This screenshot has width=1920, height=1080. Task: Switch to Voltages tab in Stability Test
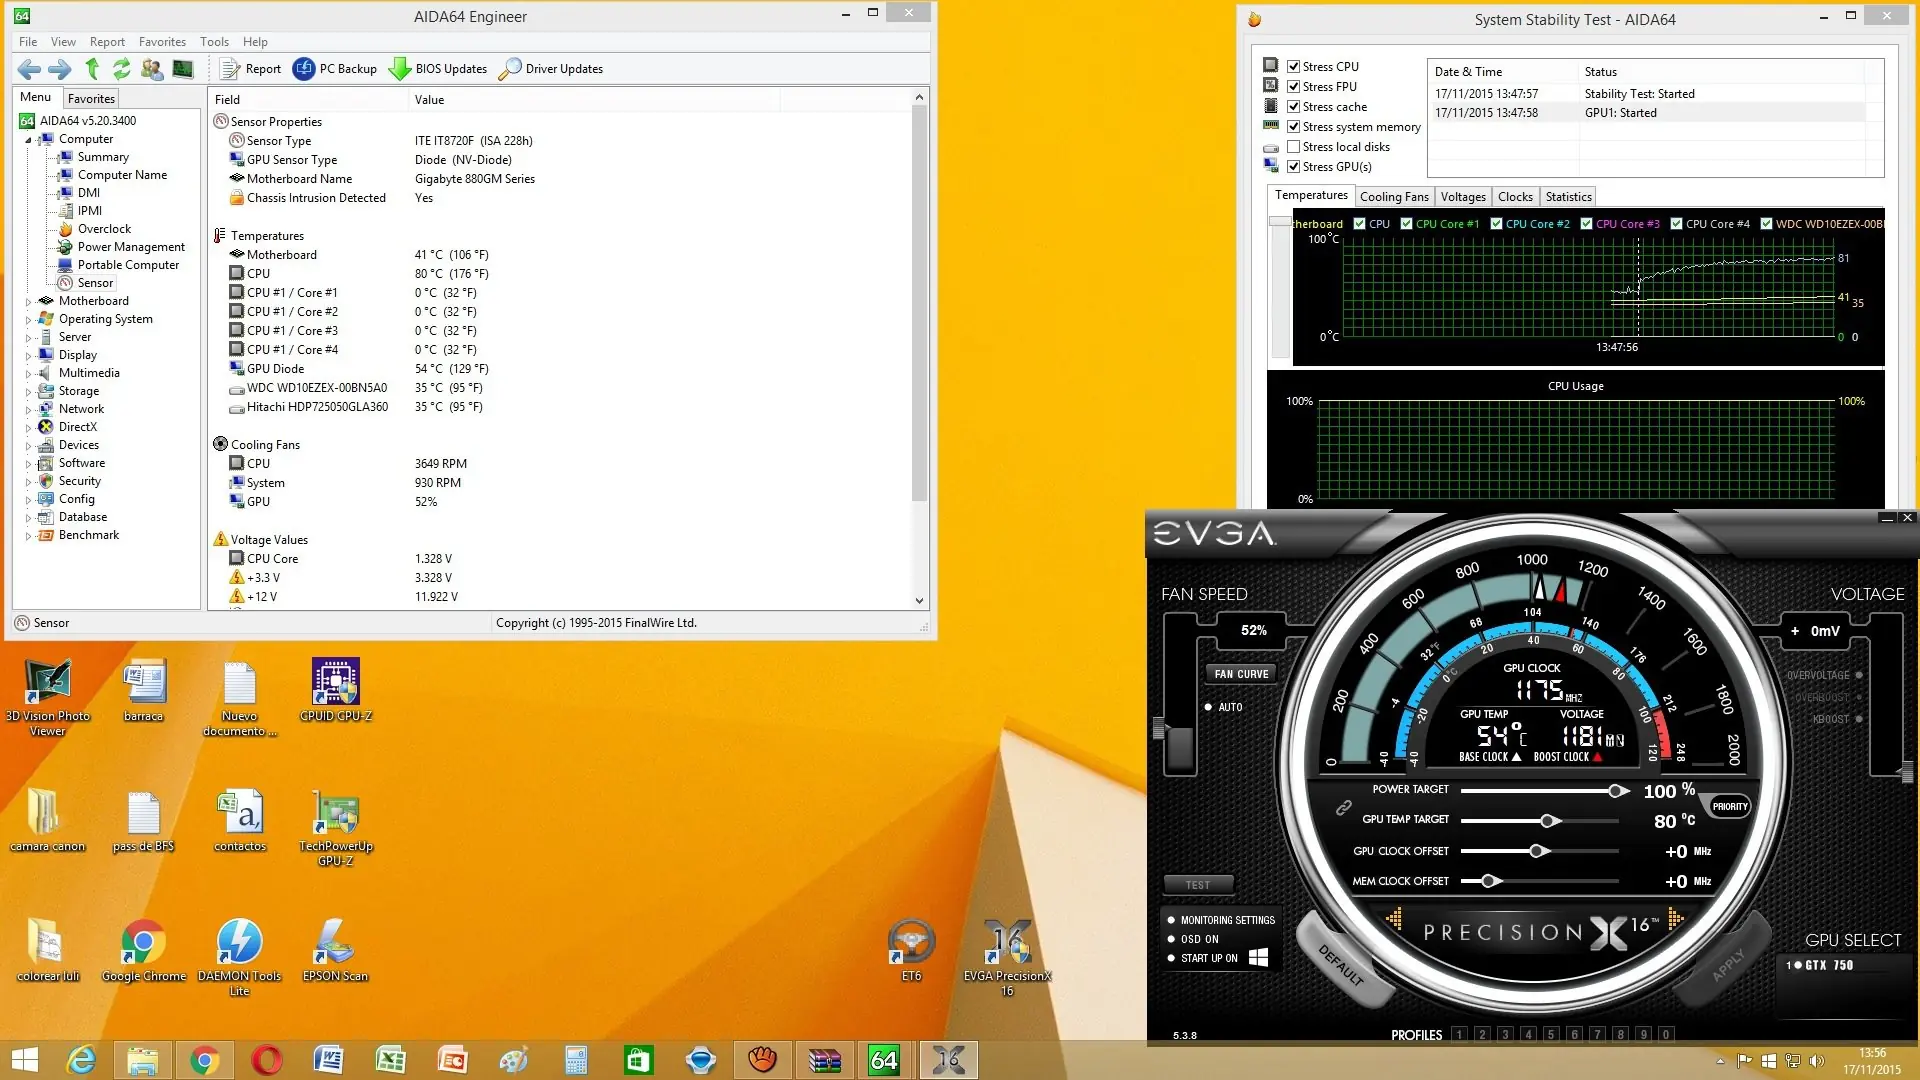click(x=1463, y=197)
